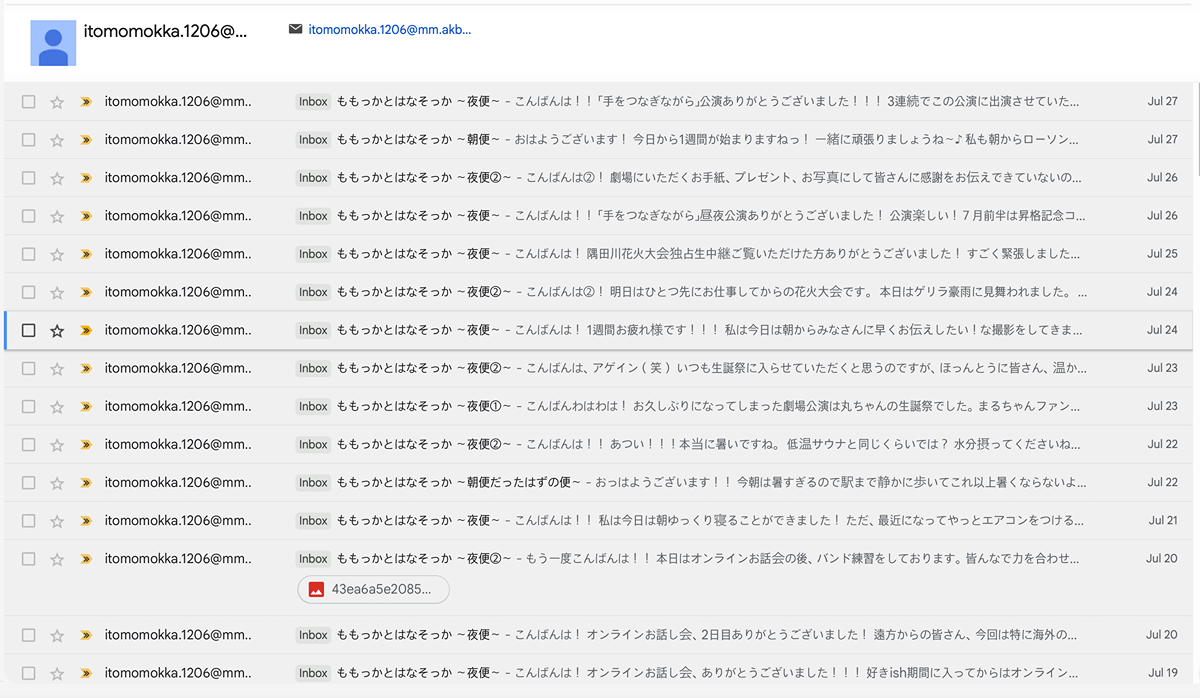Click Inbox label on Jul 26 夜便② email
The width and height of the screenshot is (1200, 698).
click(313, 178)
